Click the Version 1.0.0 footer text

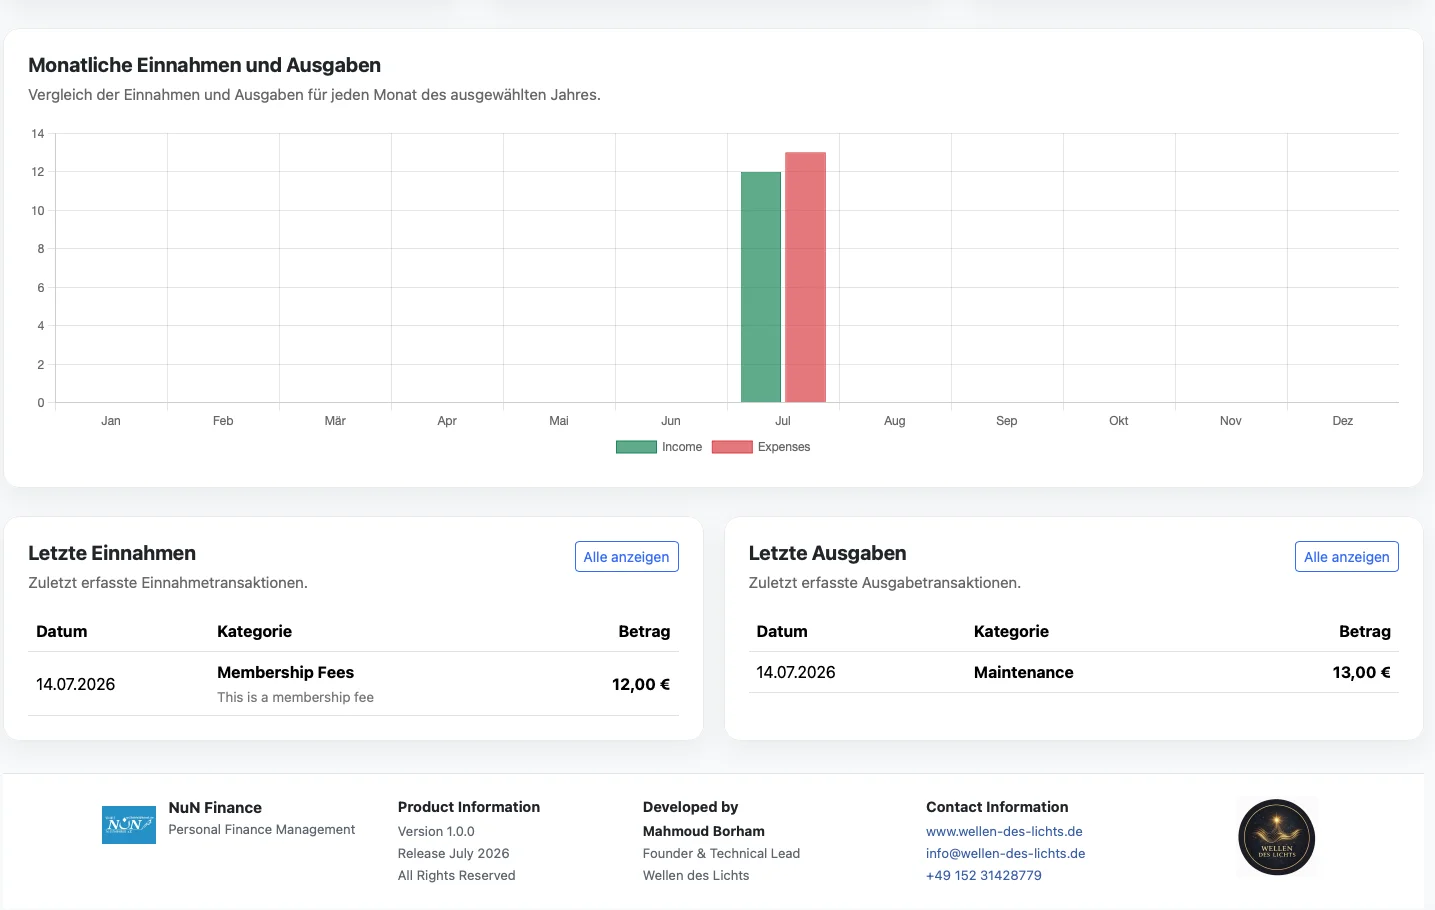pos(436,831)
